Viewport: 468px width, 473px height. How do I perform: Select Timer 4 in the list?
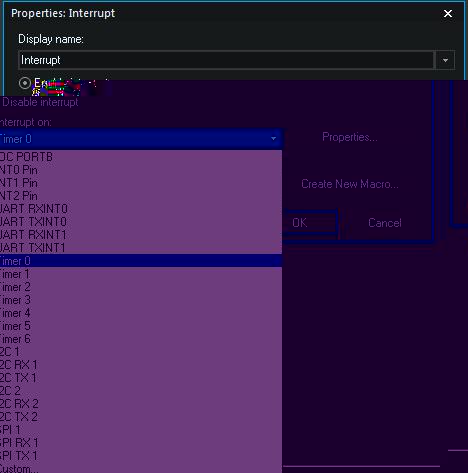[141, 313]
